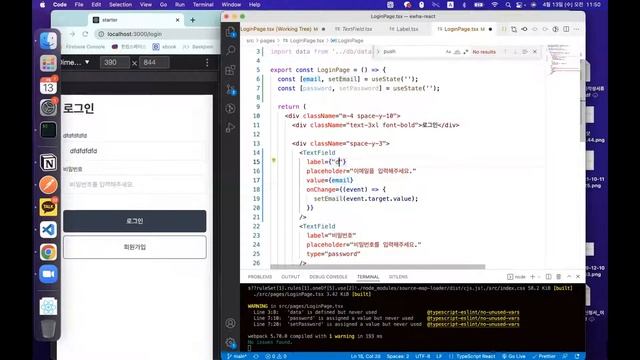Open the Search view in VS Code
Screen dimensions: 640x360
231,51
